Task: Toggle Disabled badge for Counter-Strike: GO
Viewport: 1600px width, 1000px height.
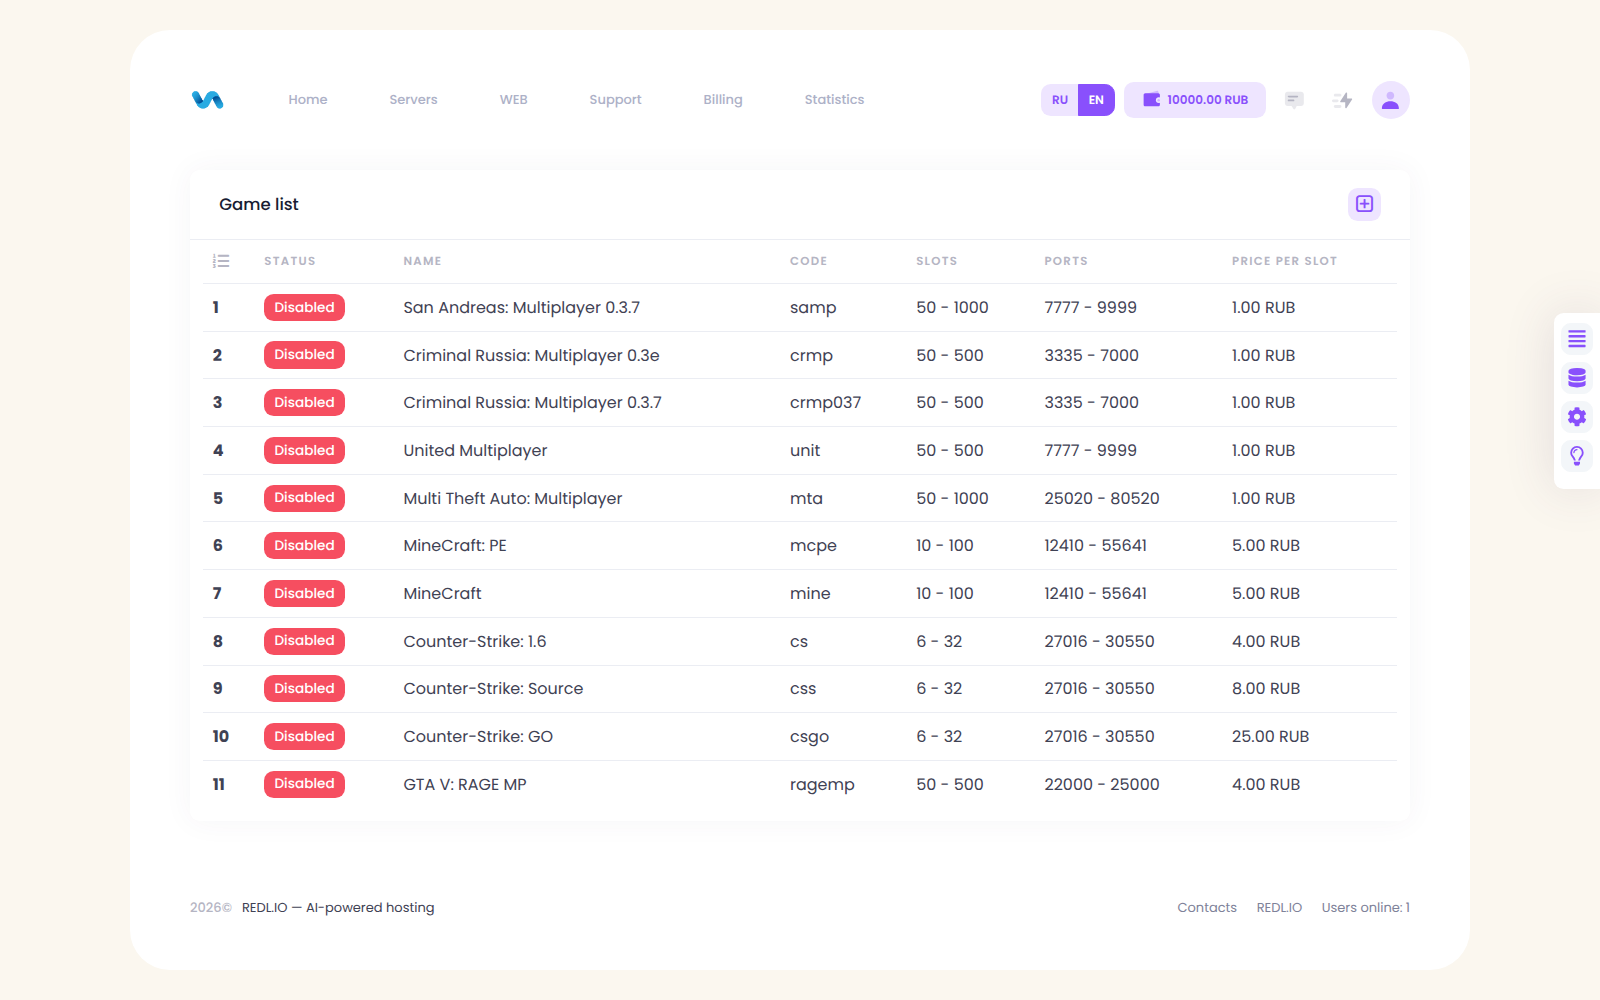Action: (x=304, y=736)
